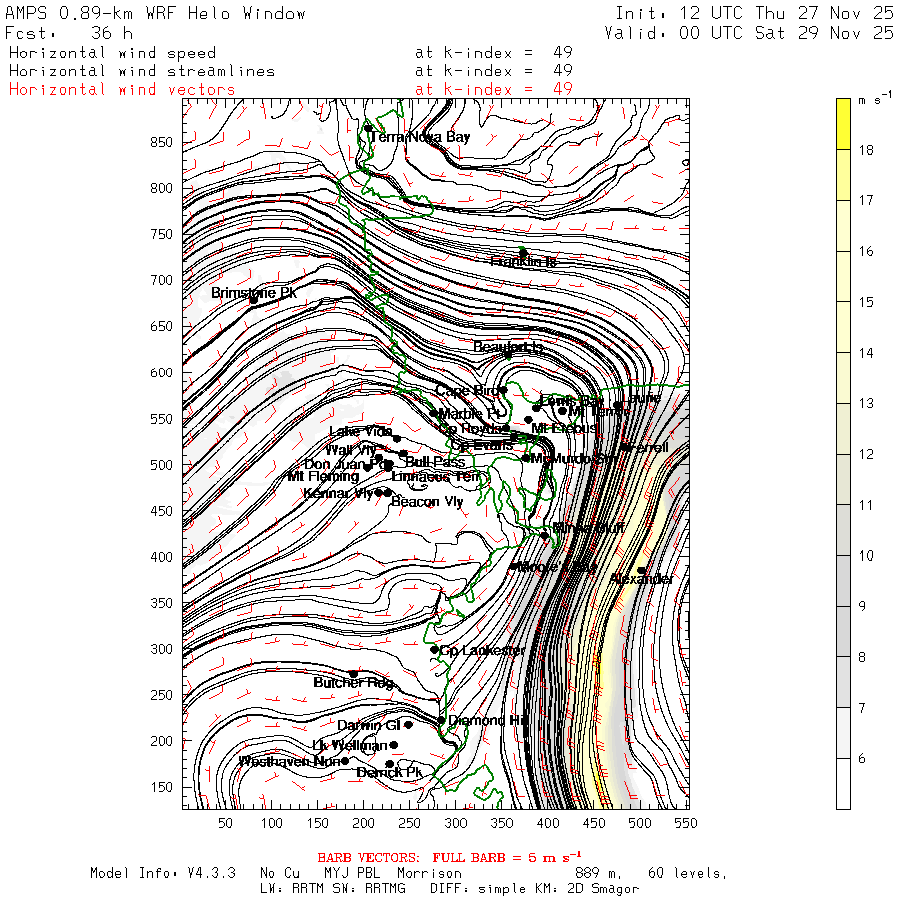Click the y-axis tick label '600'
This screenshot has width=900, height=900.
pyautogui.click(x=161, y=373)
